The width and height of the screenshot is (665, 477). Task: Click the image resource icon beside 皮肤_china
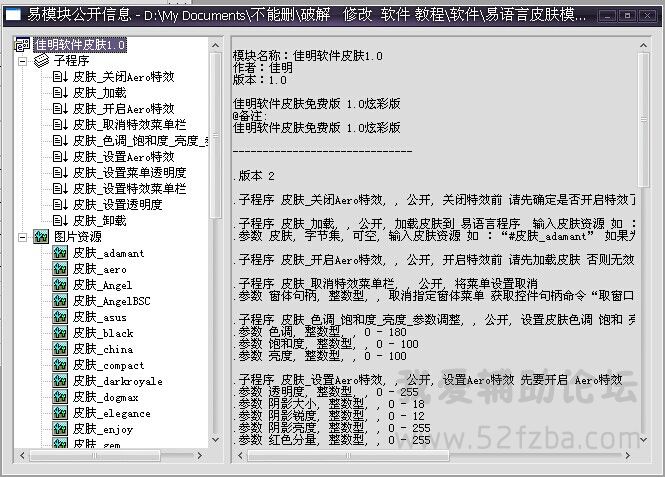(60, 349)
